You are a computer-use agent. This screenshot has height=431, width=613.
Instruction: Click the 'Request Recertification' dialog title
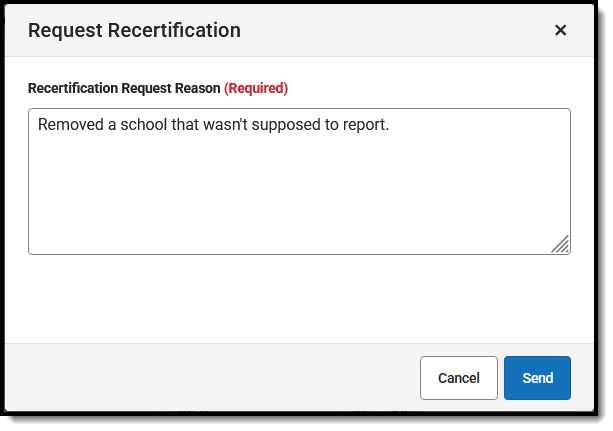click(x=134, y=30)
